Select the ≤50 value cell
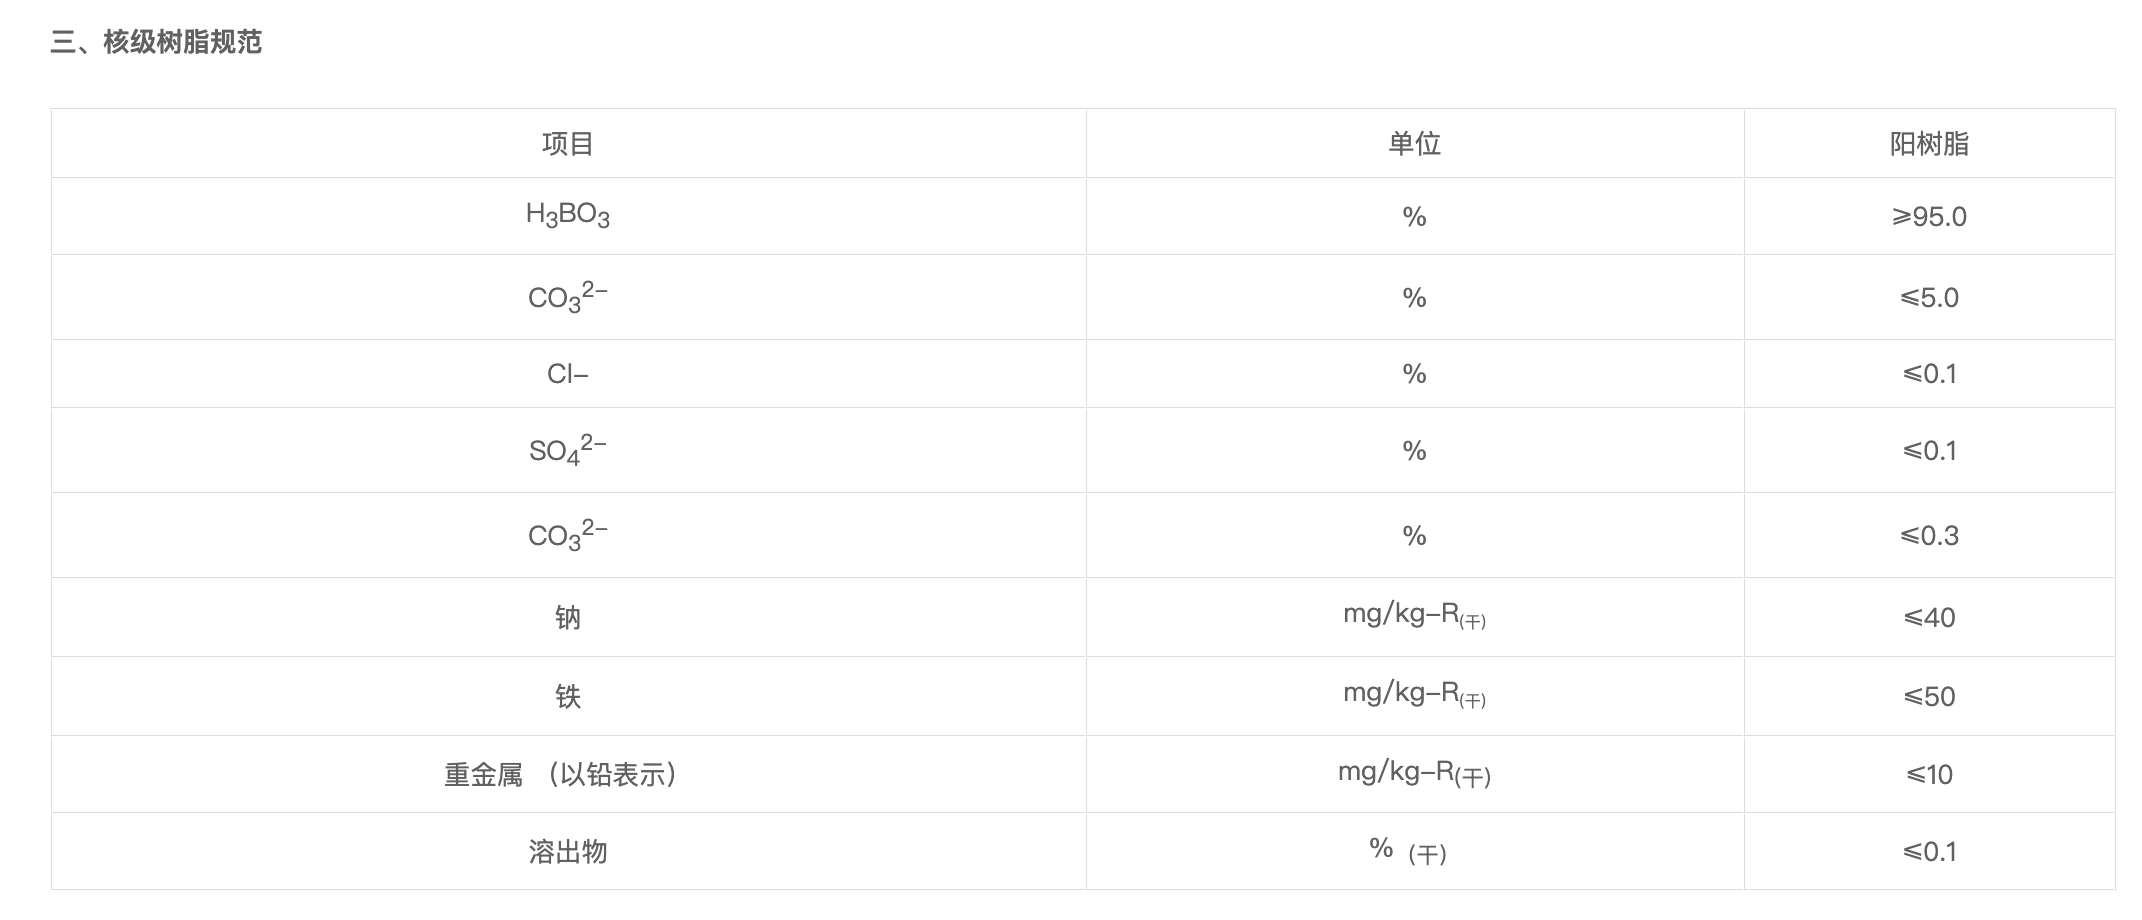This screenshot has height=920, width=2142. click(1929, 697)
